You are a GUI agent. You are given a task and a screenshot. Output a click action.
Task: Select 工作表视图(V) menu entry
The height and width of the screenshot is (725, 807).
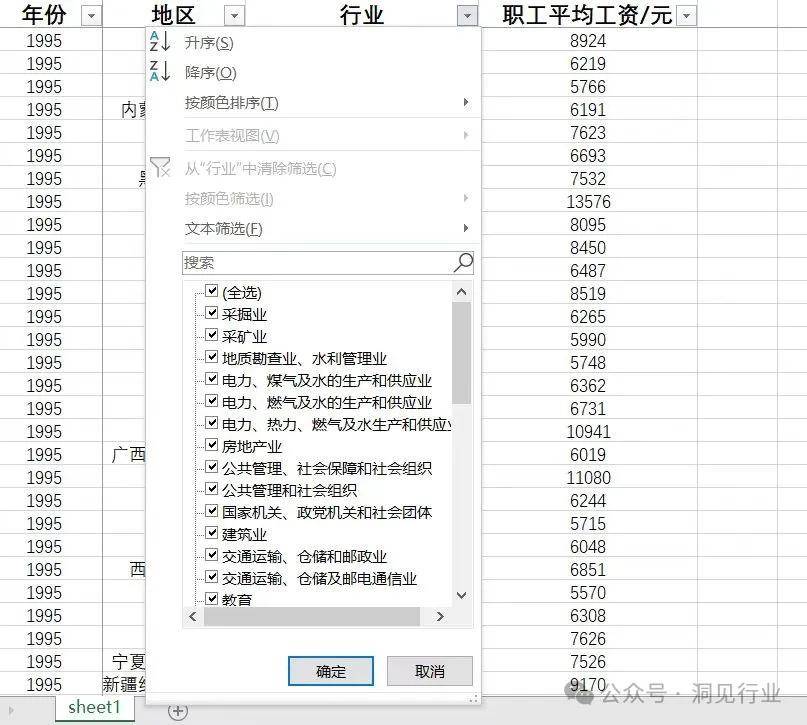pyautogui.click(x=232, y=136)
